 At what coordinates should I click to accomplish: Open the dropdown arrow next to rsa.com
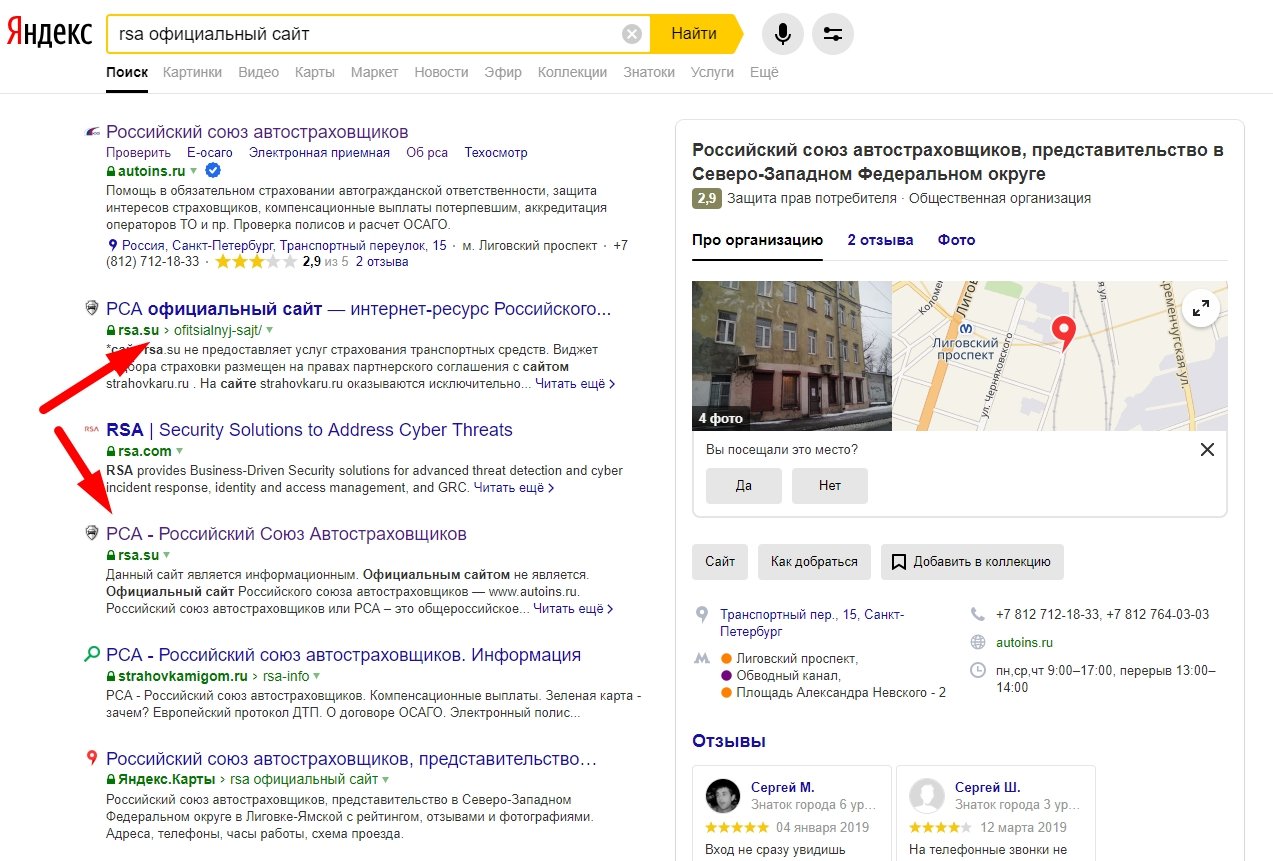[x=180, y=451]
